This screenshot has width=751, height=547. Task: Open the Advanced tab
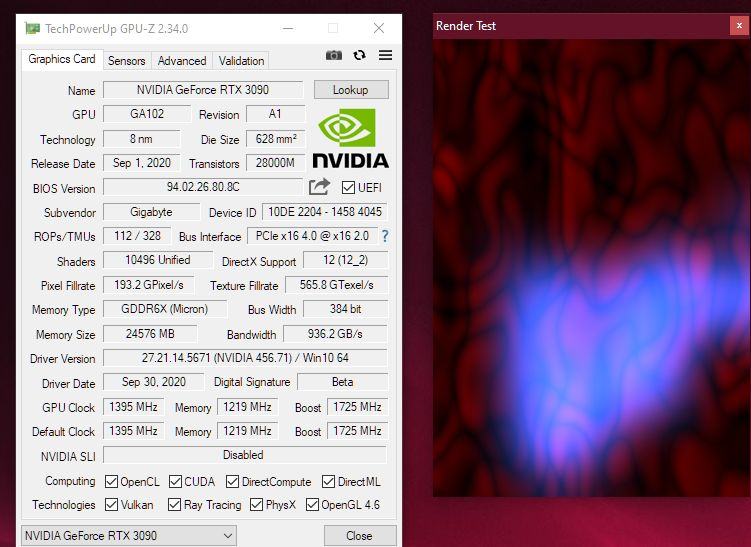tap(182, 61)
